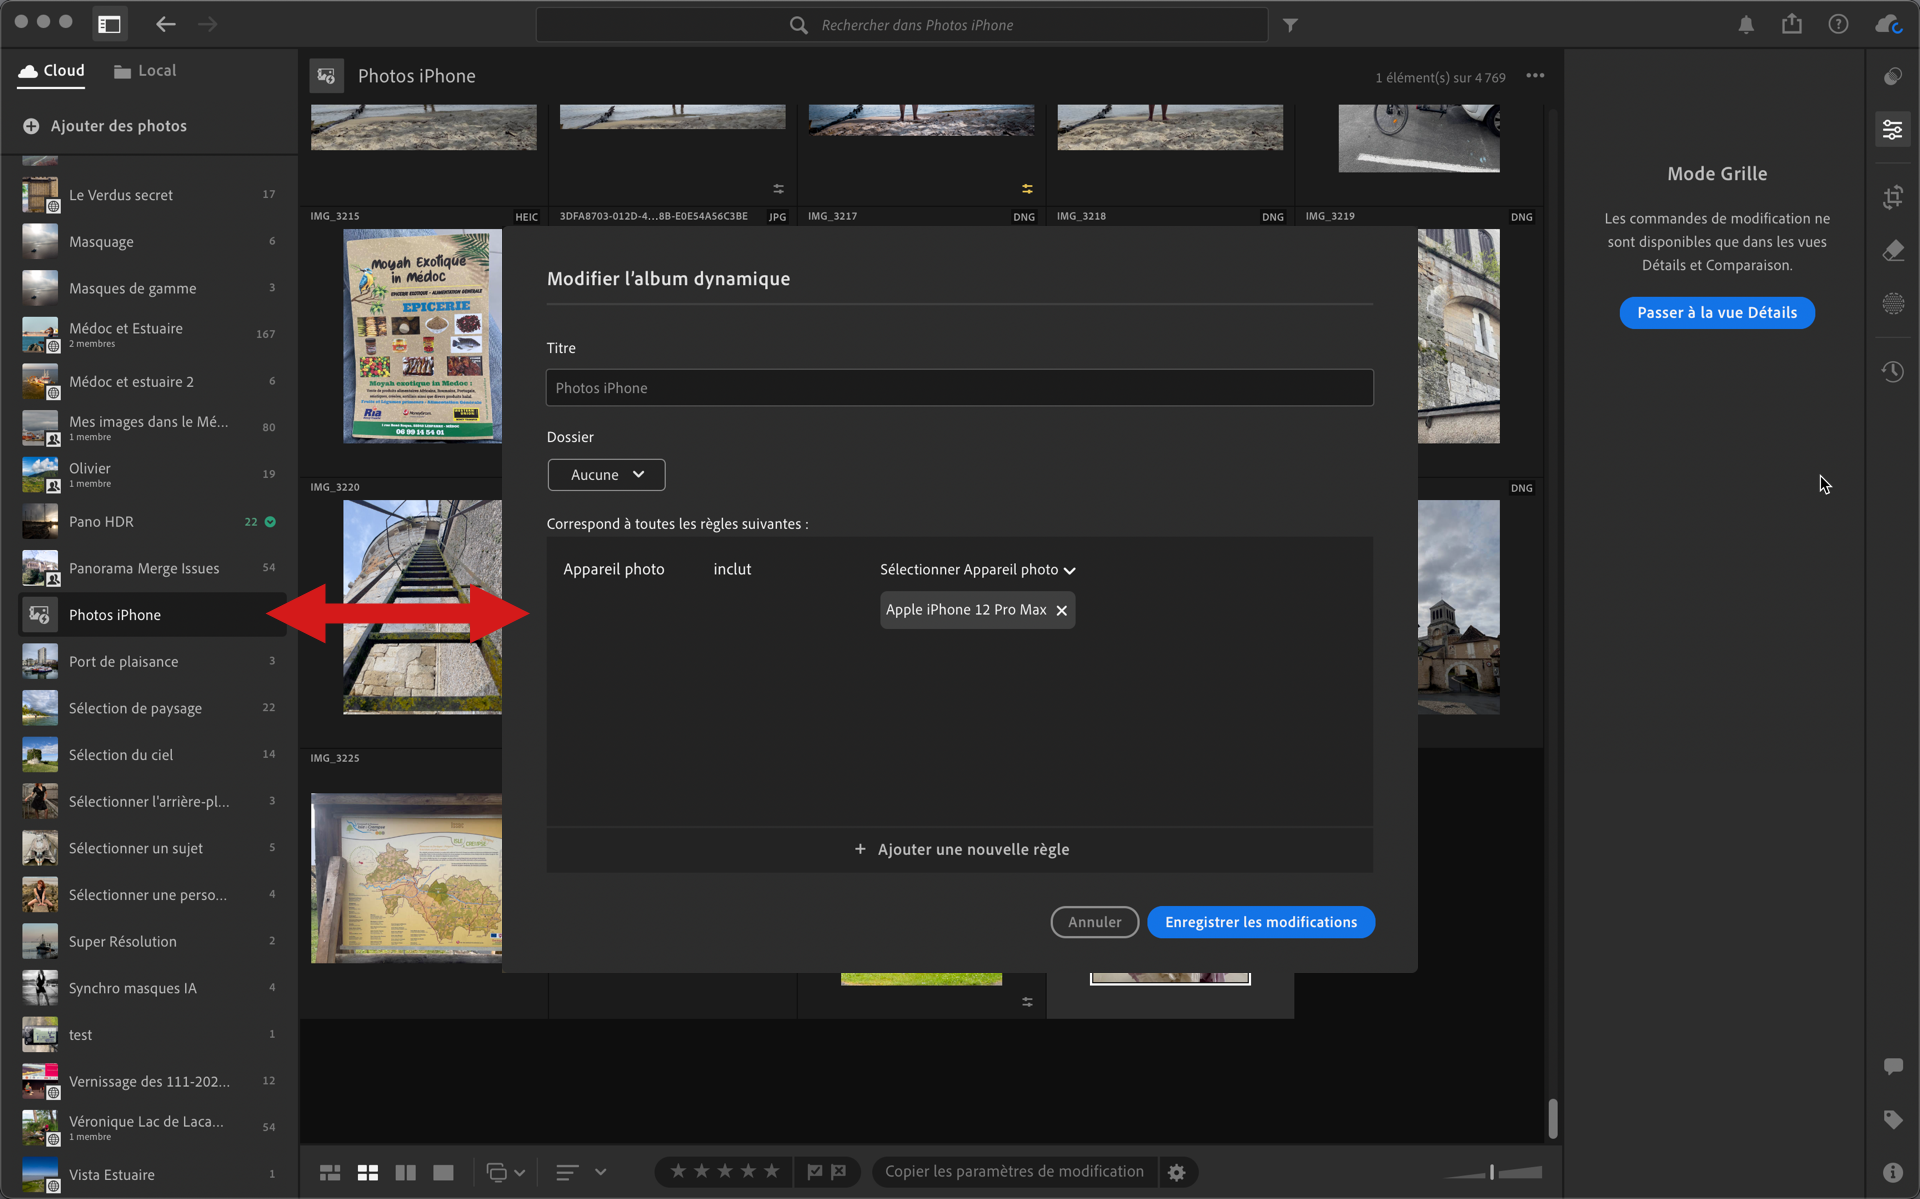Switch to square grid view
This screenshot has width=1920, height=1199.
[x=368, y=1172]
